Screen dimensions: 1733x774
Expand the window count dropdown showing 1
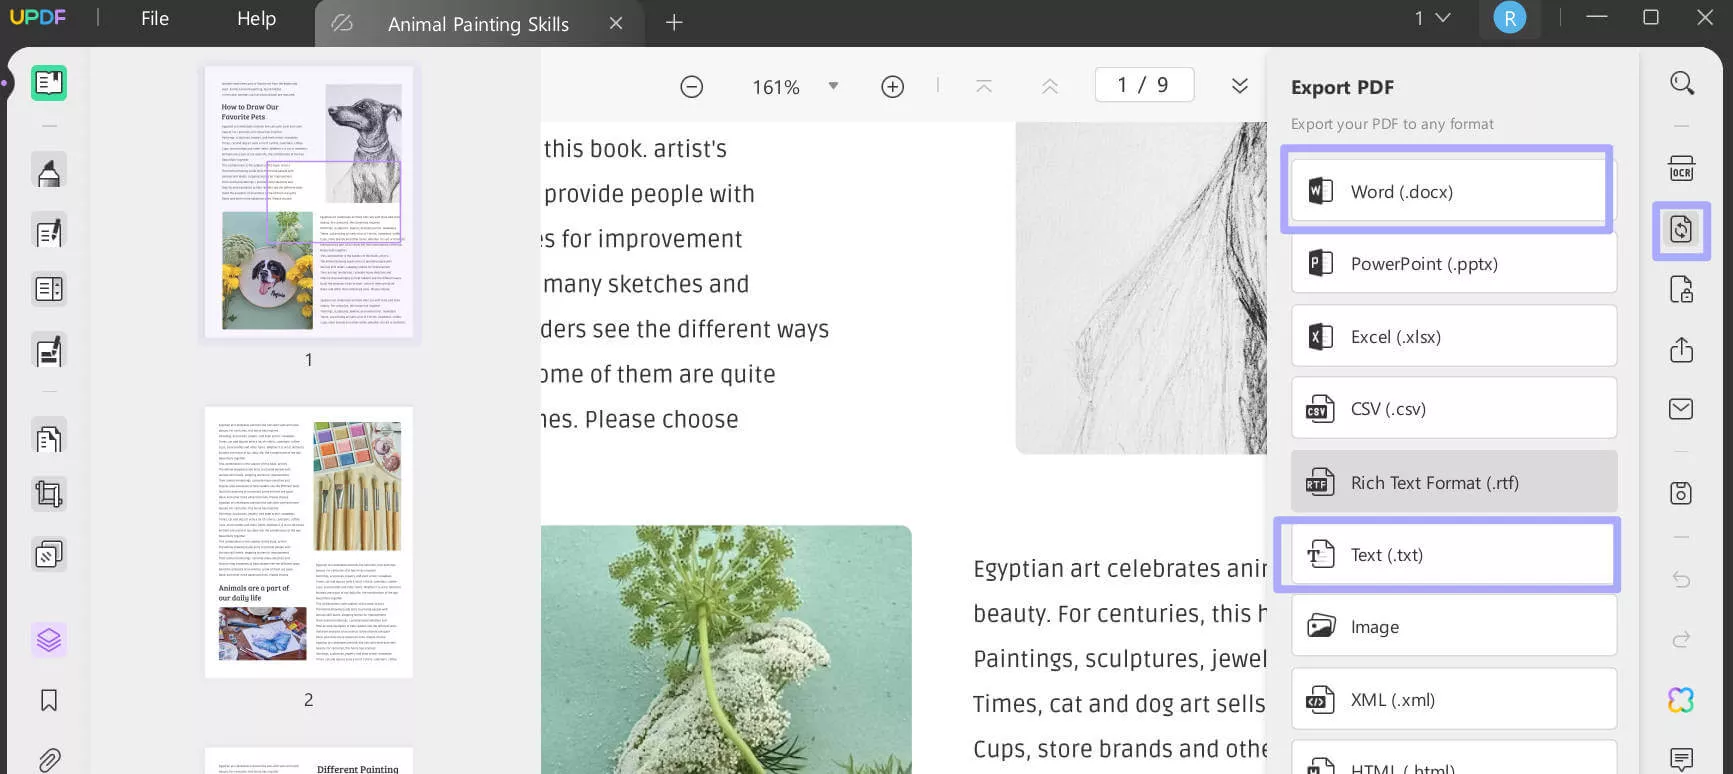click(1432, 18)
